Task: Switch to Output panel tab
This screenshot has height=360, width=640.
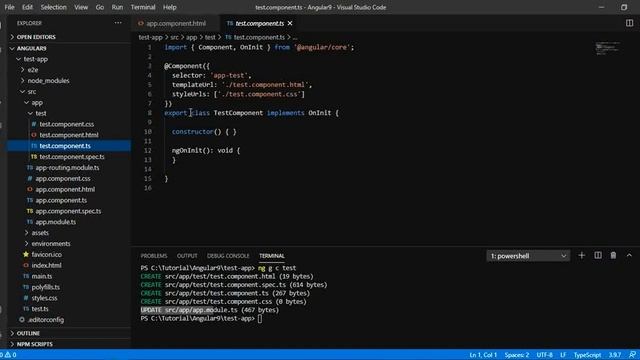Action: pyautogui.click(x=187, y=256)
